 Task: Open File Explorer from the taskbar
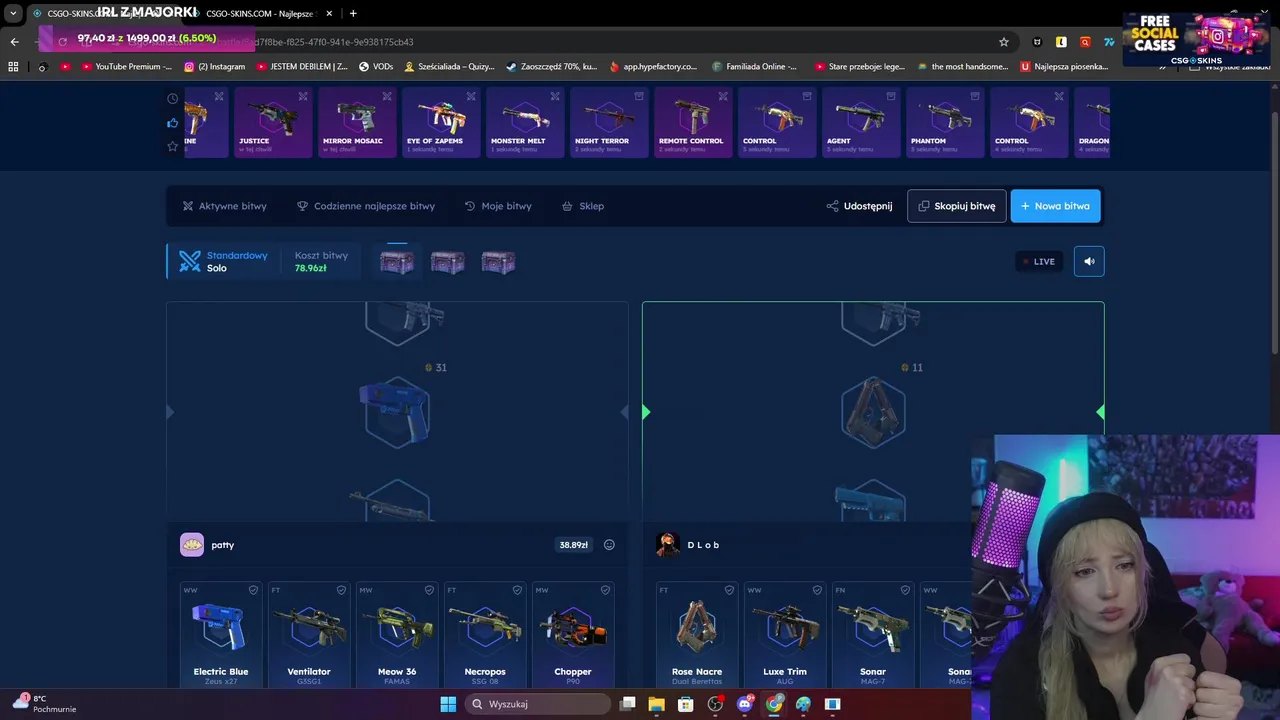[657, 704]
